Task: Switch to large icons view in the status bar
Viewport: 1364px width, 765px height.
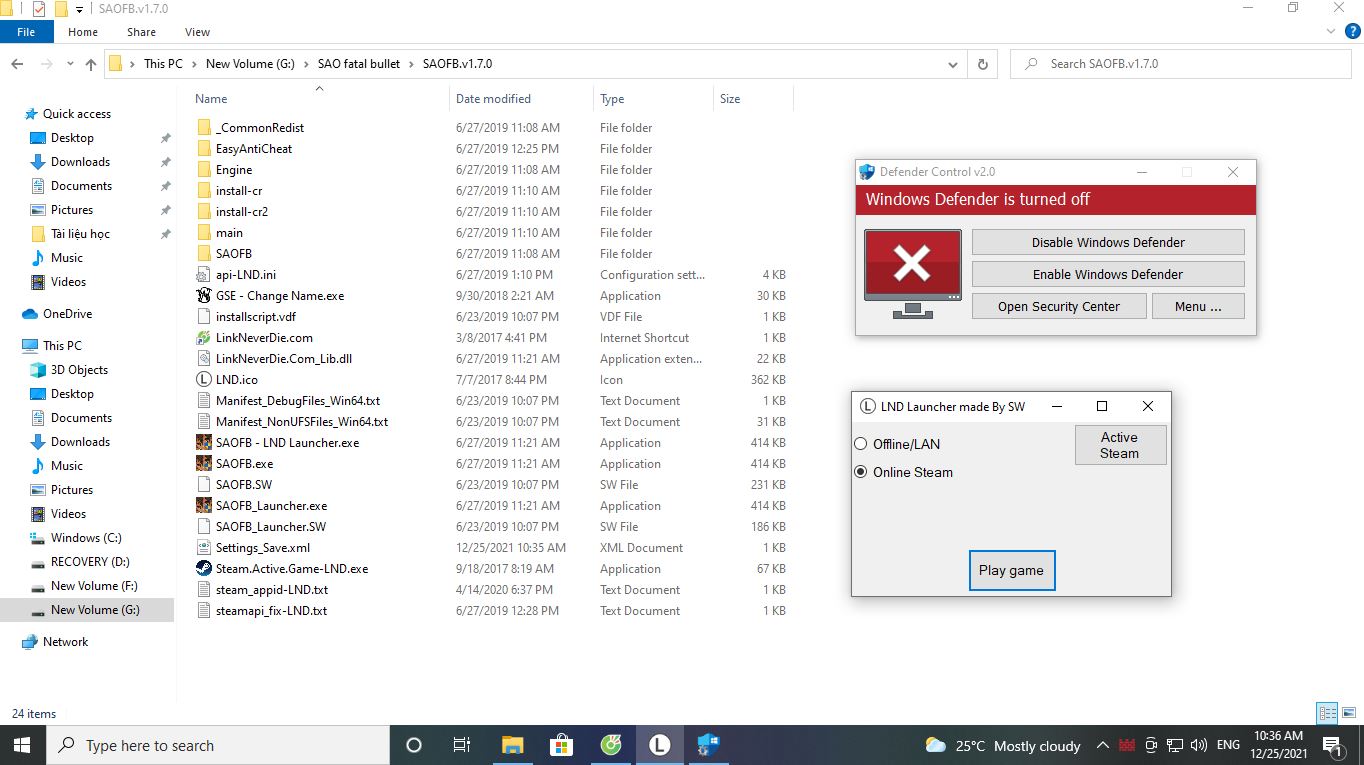Action: click(1347, 713)
